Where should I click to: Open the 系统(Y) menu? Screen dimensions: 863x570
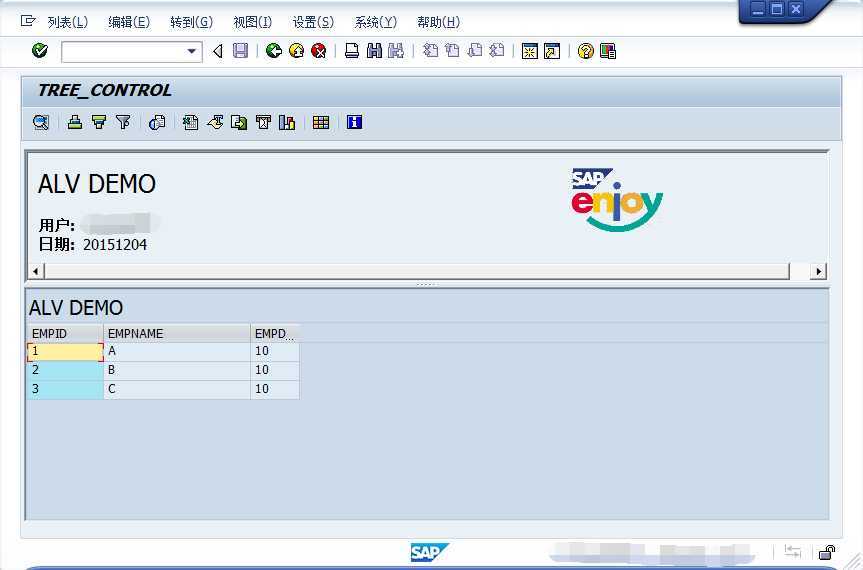375,22
